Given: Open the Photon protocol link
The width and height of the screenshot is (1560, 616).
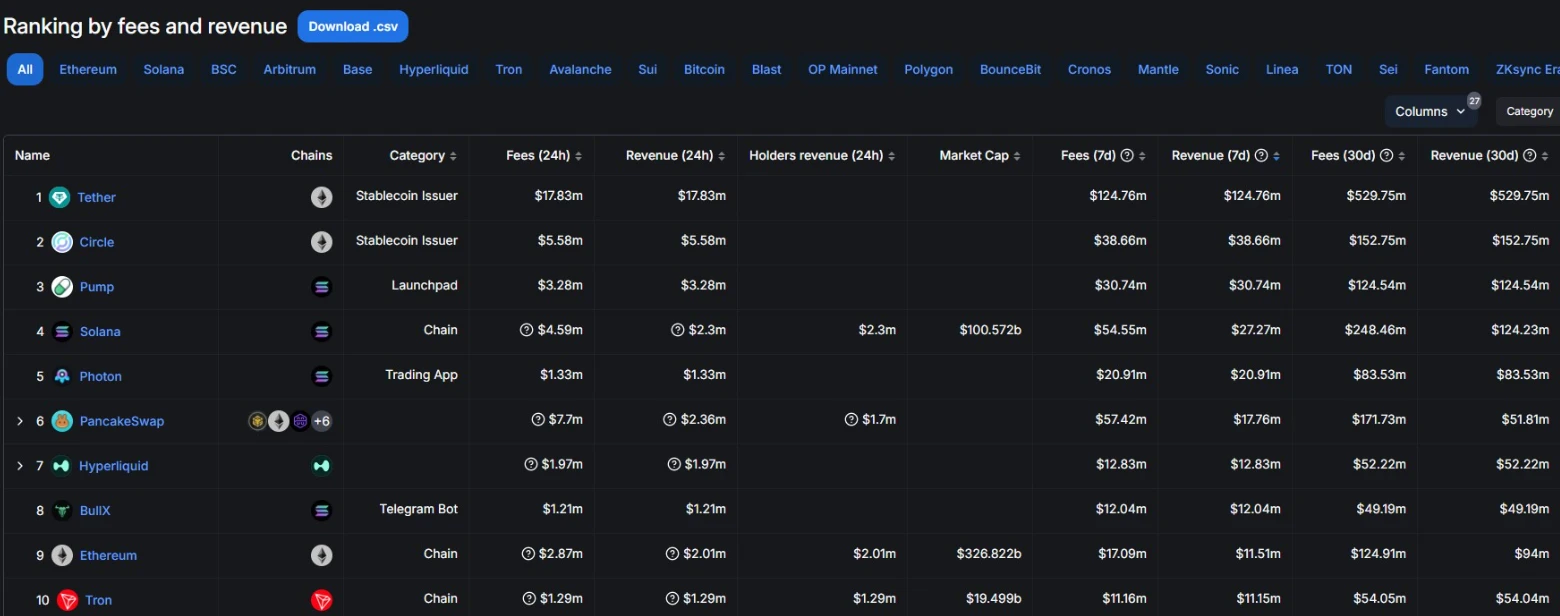Looking at the screenshot, I should [x=101, y=376].
